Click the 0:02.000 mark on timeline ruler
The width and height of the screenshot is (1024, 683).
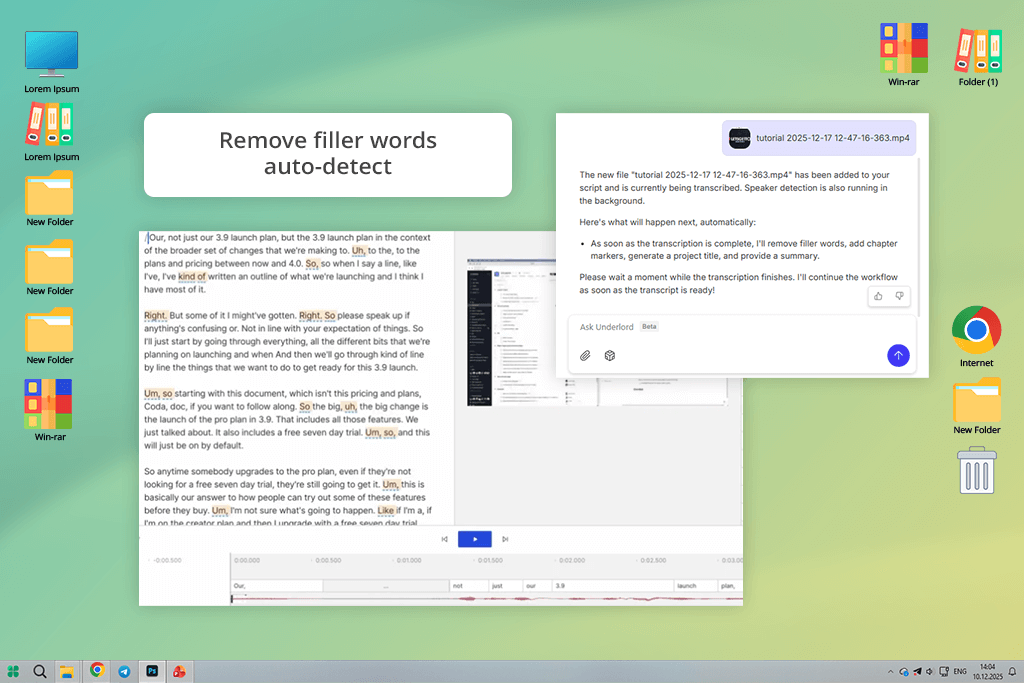(571, 560)
